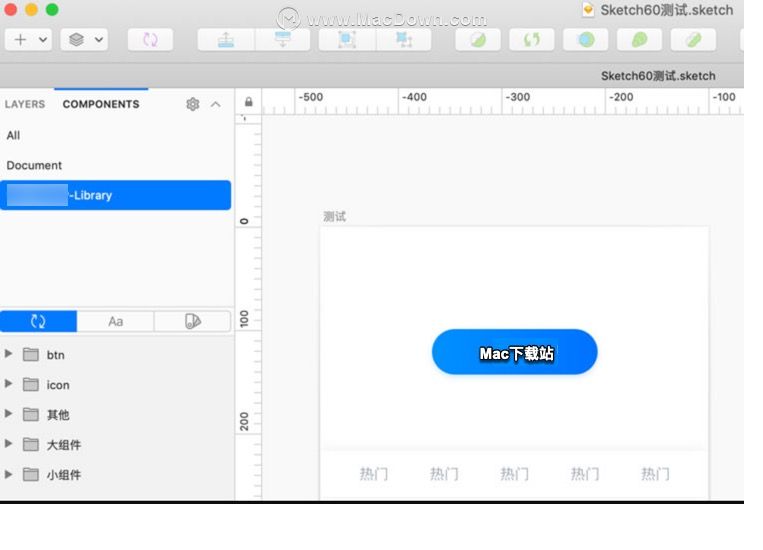Click the blue Mac下载站 button on canvas

point(515,353)
